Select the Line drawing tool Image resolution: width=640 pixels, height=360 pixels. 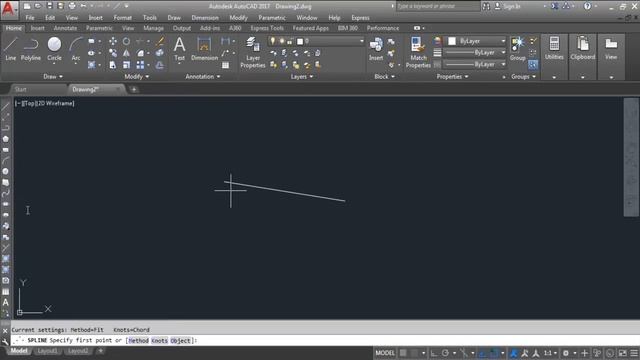11,49
